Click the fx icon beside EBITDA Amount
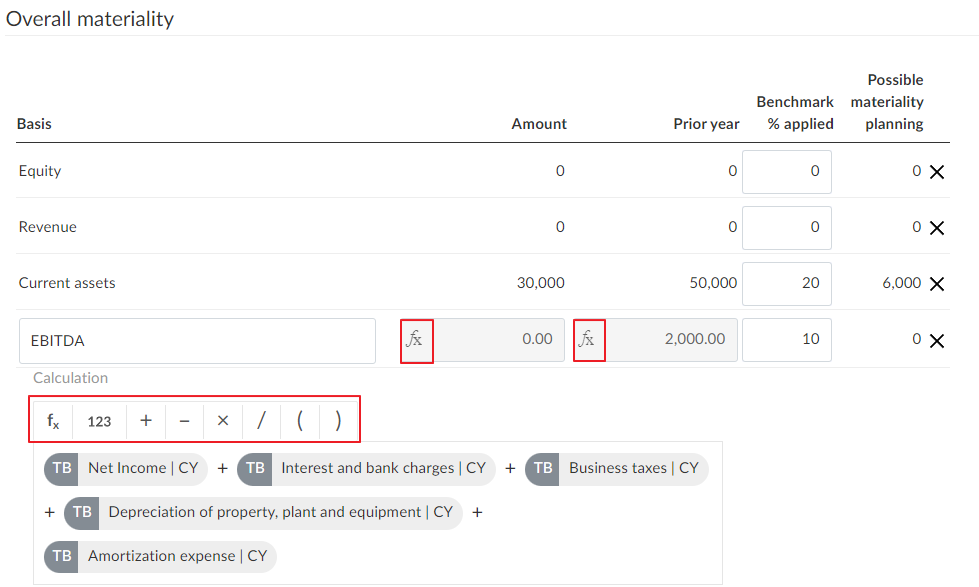979x587 pixels. coord(415,340)
